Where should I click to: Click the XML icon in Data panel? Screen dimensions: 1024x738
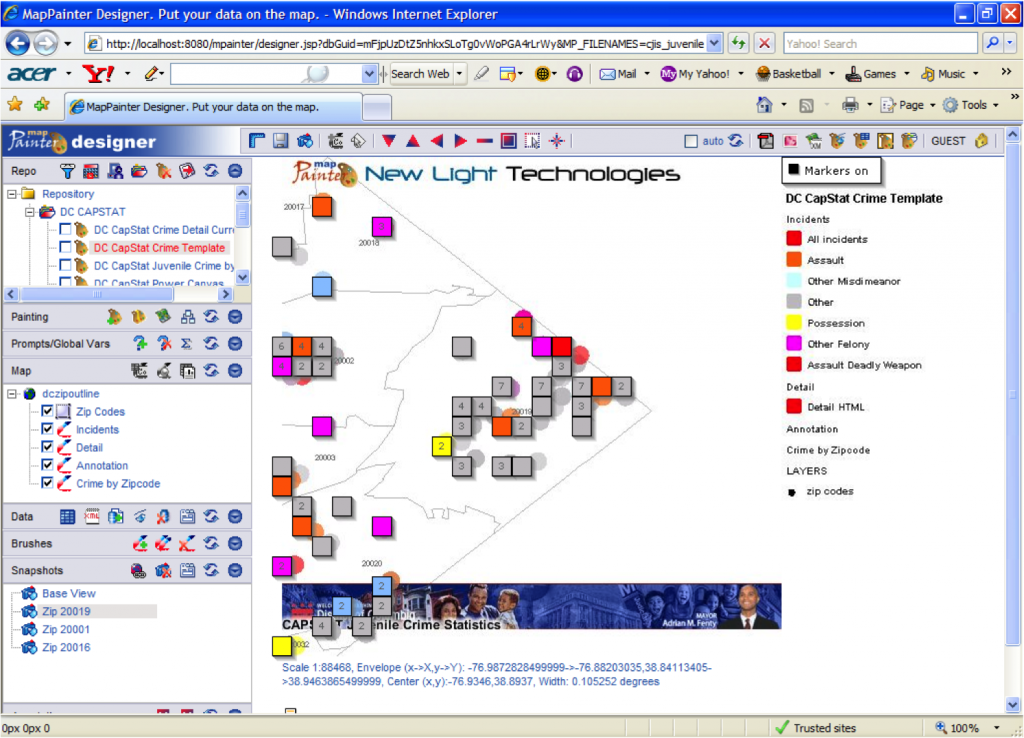[91, 517]
